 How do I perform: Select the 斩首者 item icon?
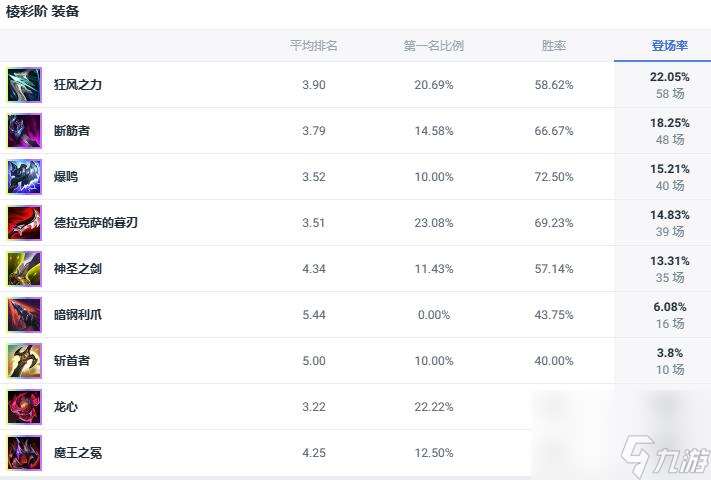(24, 361)
